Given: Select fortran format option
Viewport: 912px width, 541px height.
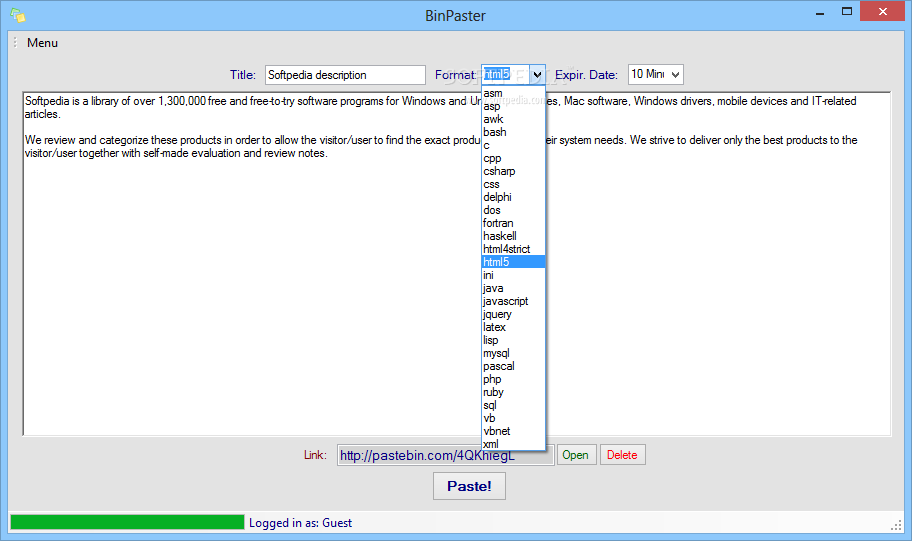Looking at the screenshot, I should [x=513, y=223].
